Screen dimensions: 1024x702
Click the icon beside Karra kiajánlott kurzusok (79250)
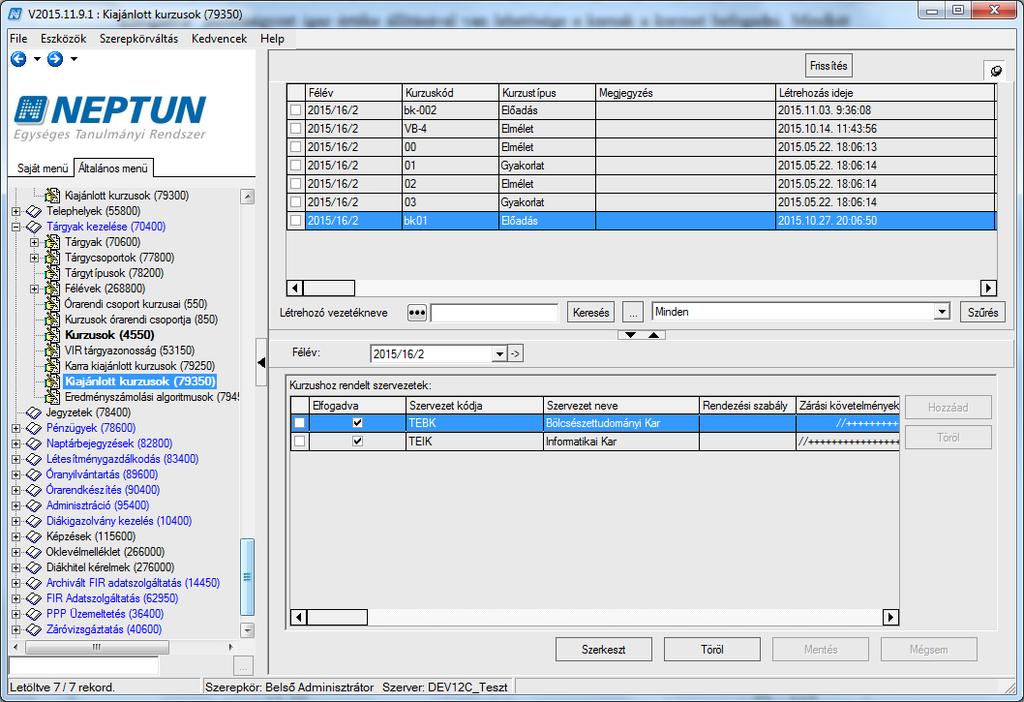tap(53, 366)
